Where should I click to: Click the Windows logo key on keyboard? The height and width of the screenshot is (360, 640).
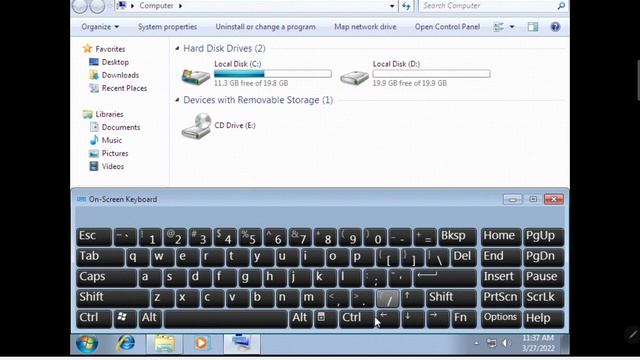125,318
